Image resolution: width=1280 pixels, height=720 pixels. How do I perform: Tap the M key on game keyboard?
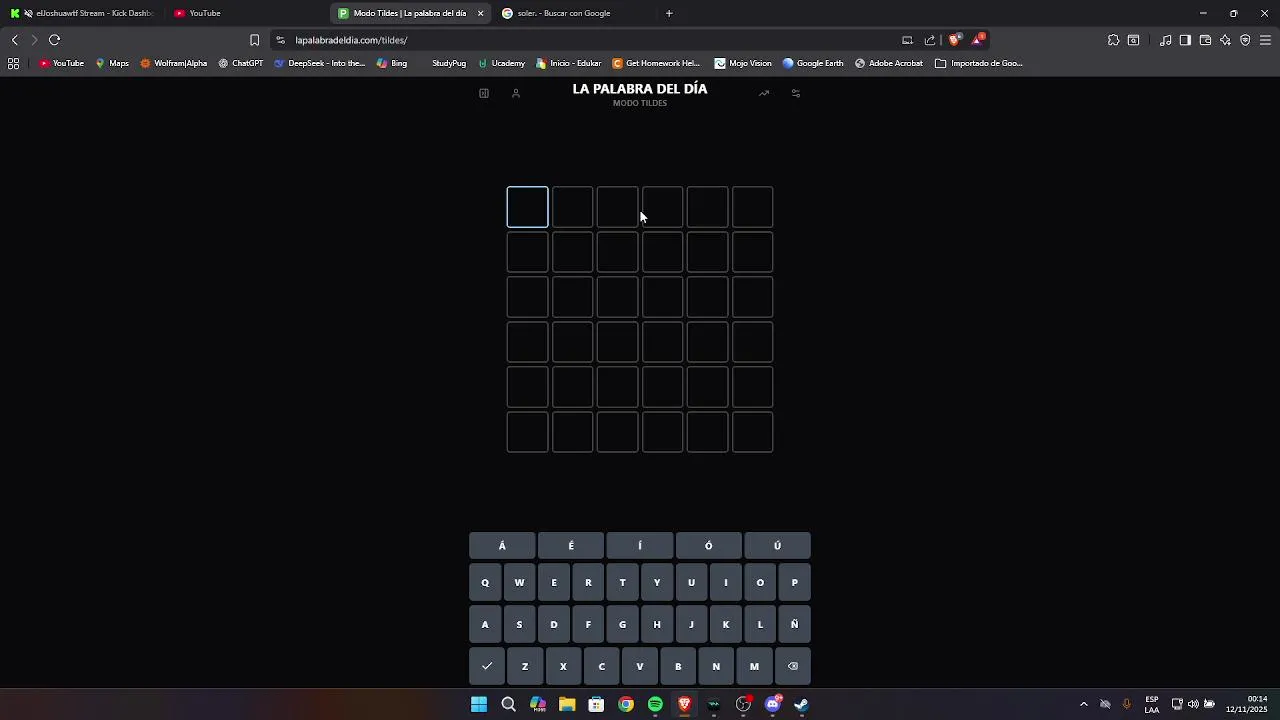[x=754, y=666]
